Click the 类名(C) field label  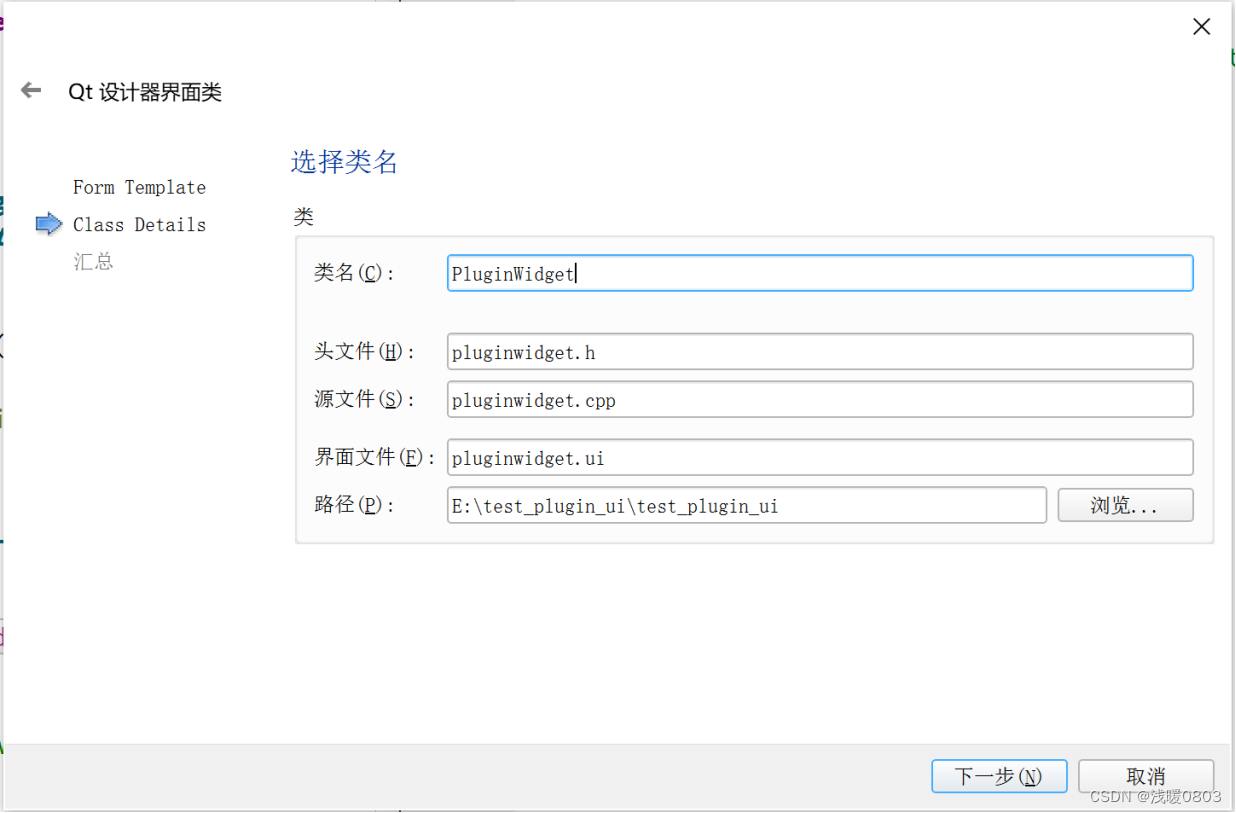352,272
